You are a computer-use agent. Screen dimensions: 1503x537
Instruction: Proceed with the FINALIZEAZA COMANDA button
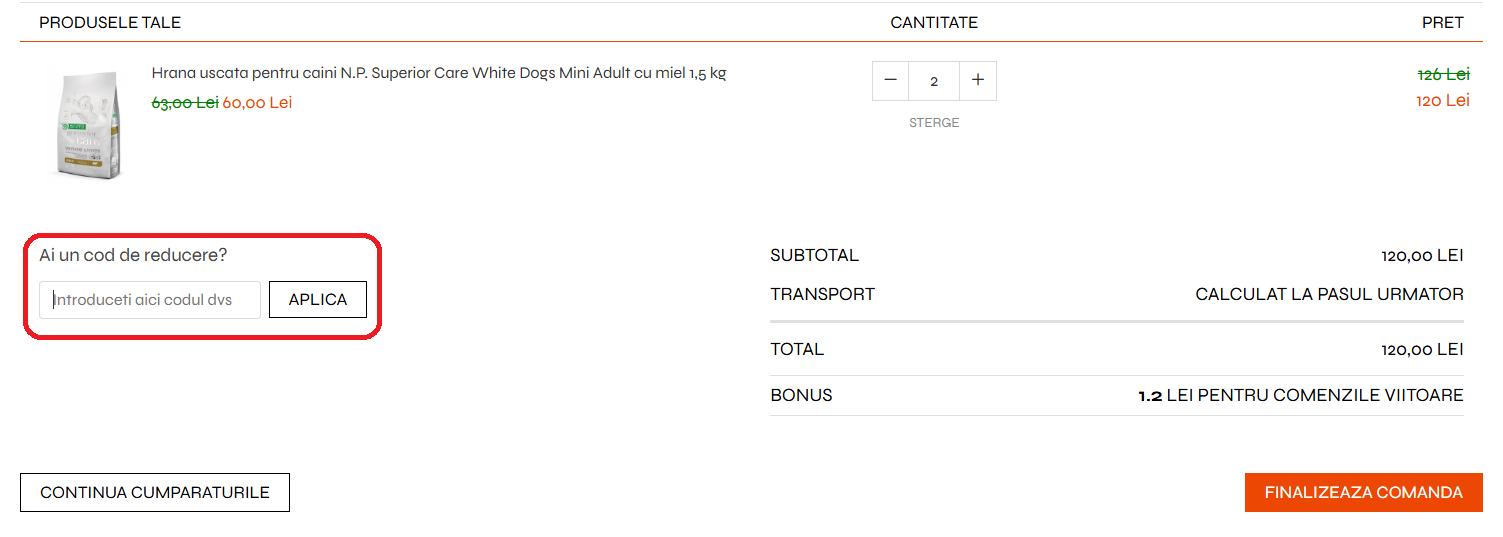[x=1363, y=493]
